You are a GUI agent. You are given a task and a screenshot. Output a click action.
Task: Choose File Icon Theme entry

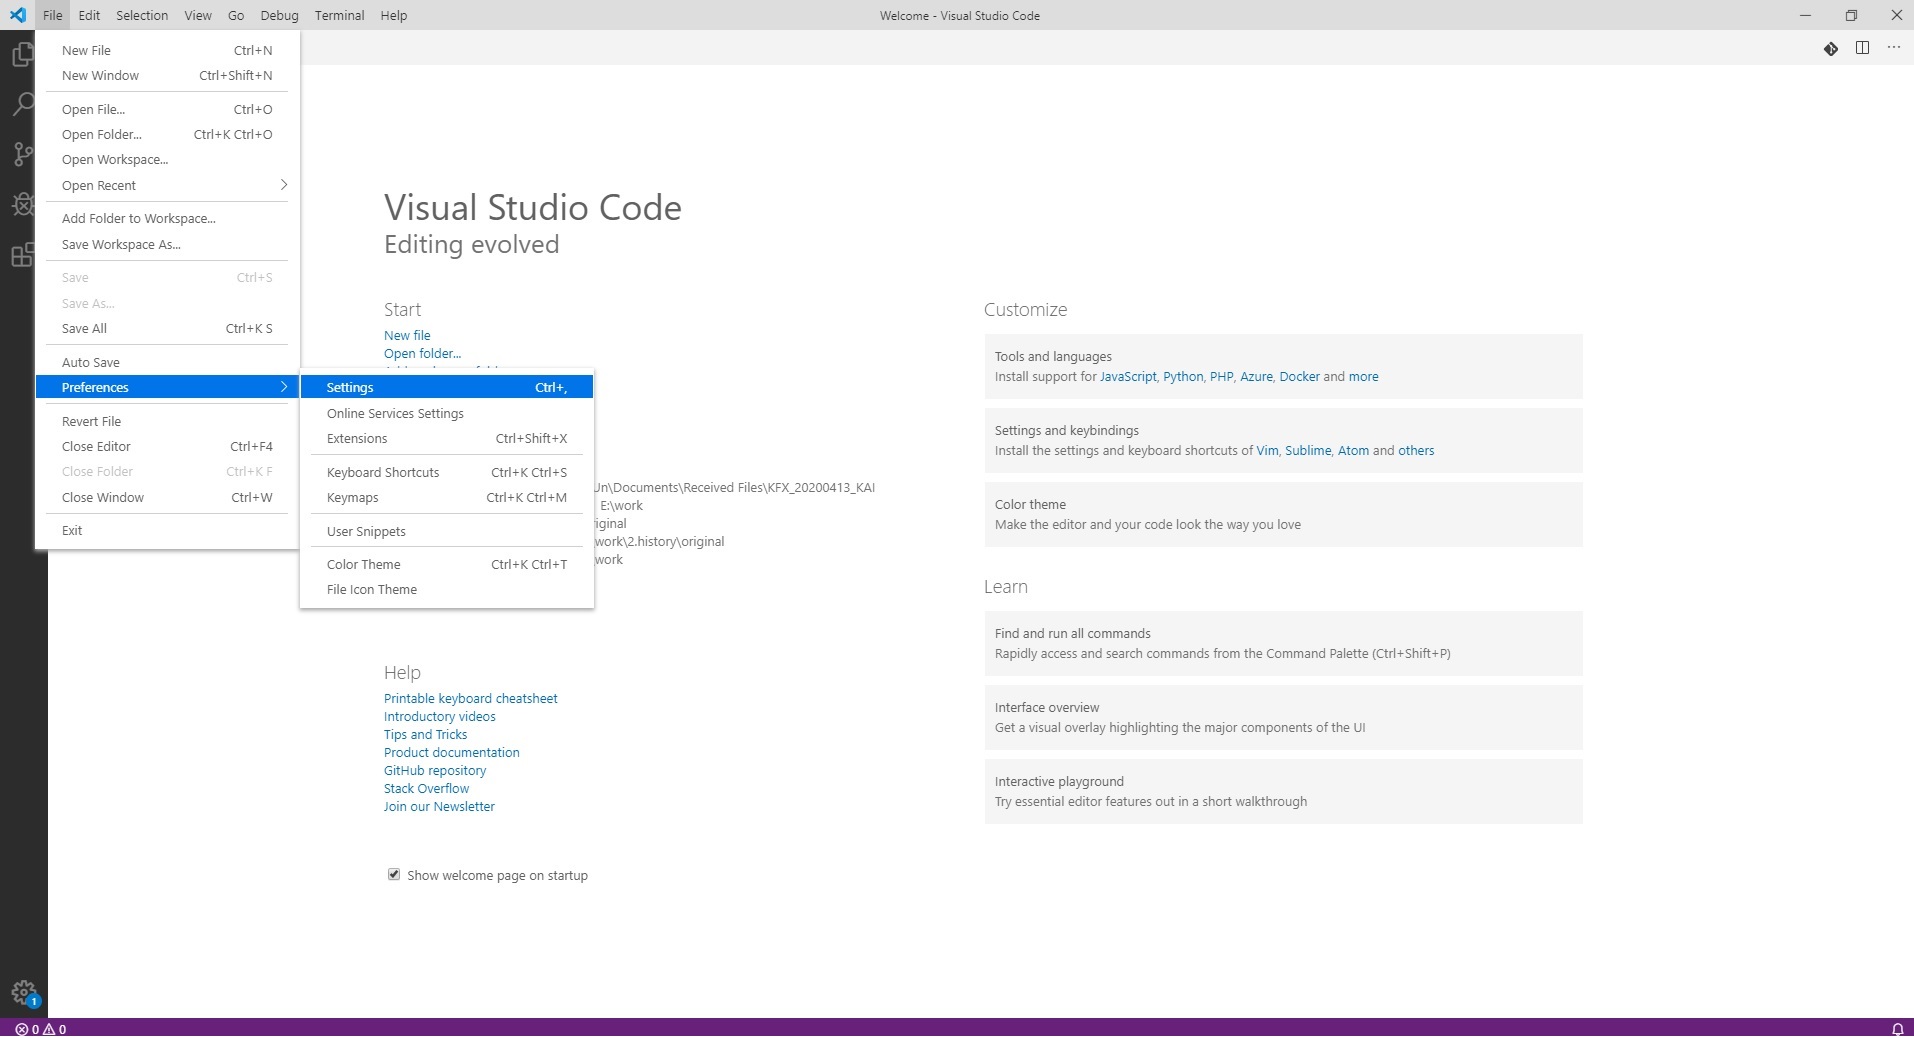coord(447,589)
